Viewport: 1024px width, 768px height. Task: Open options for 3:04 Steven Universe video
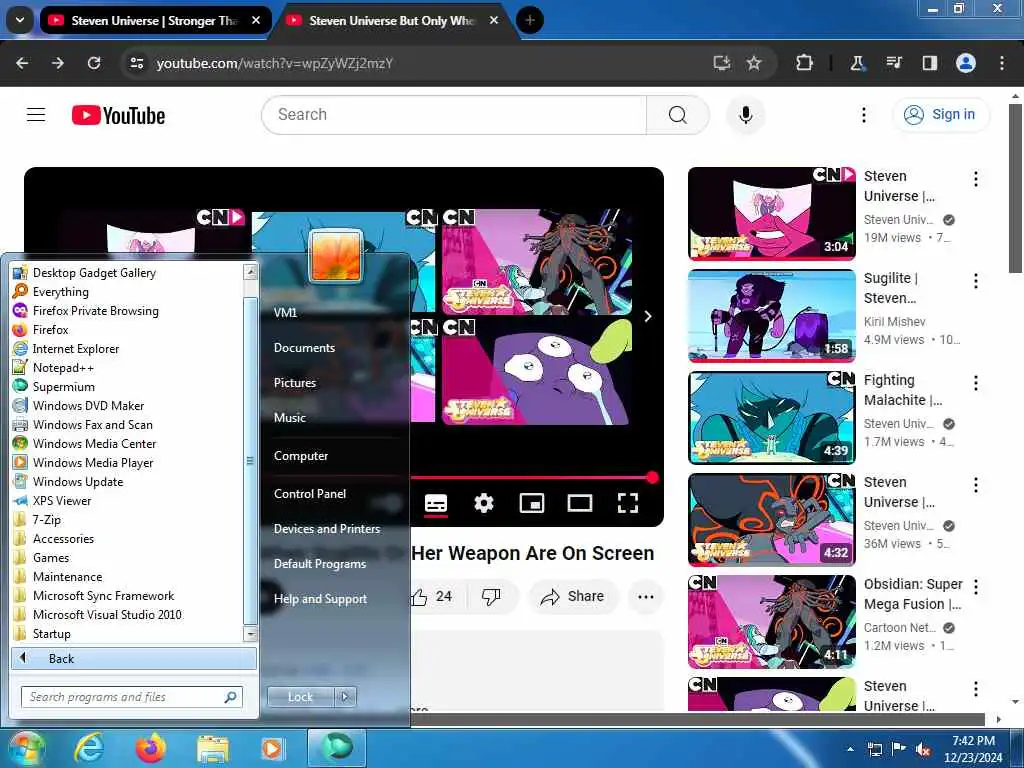tap(976, 179)
